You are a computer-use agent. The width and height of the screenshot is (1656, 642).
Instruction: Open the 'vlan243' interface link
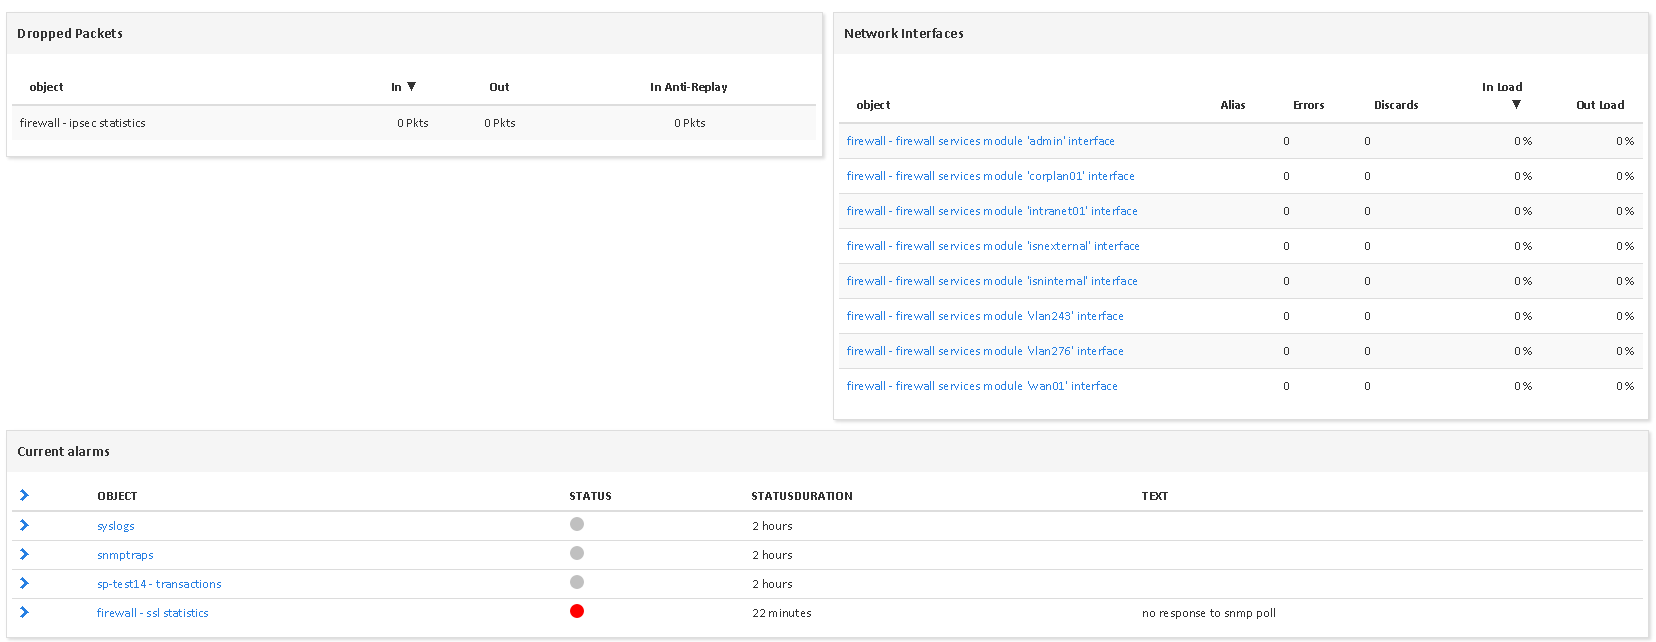click(x=985, y=316)
